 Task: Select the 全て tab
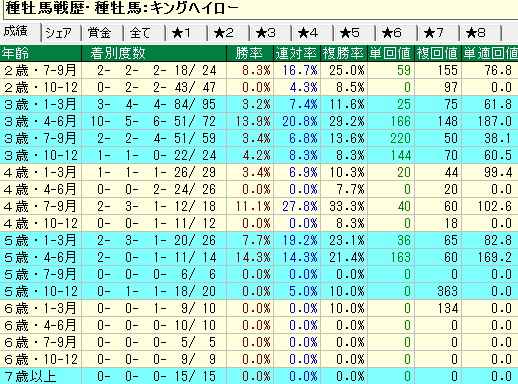pyautogui.click(x=144, y=33)
